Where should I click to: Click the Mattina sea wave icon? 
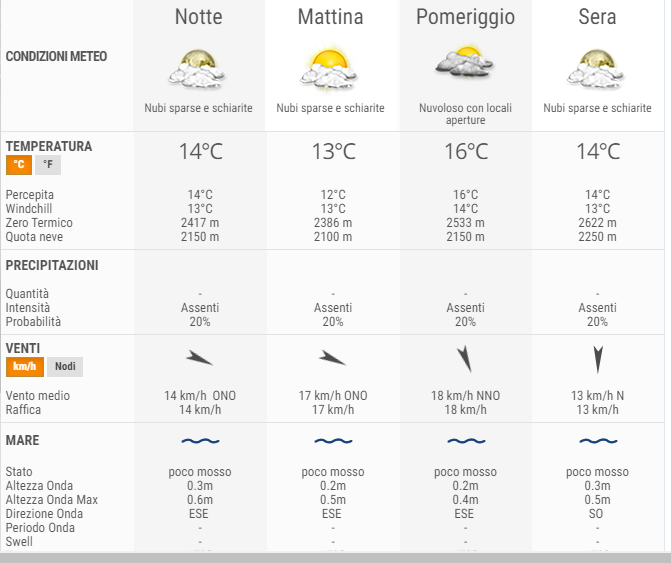[333, 441]
